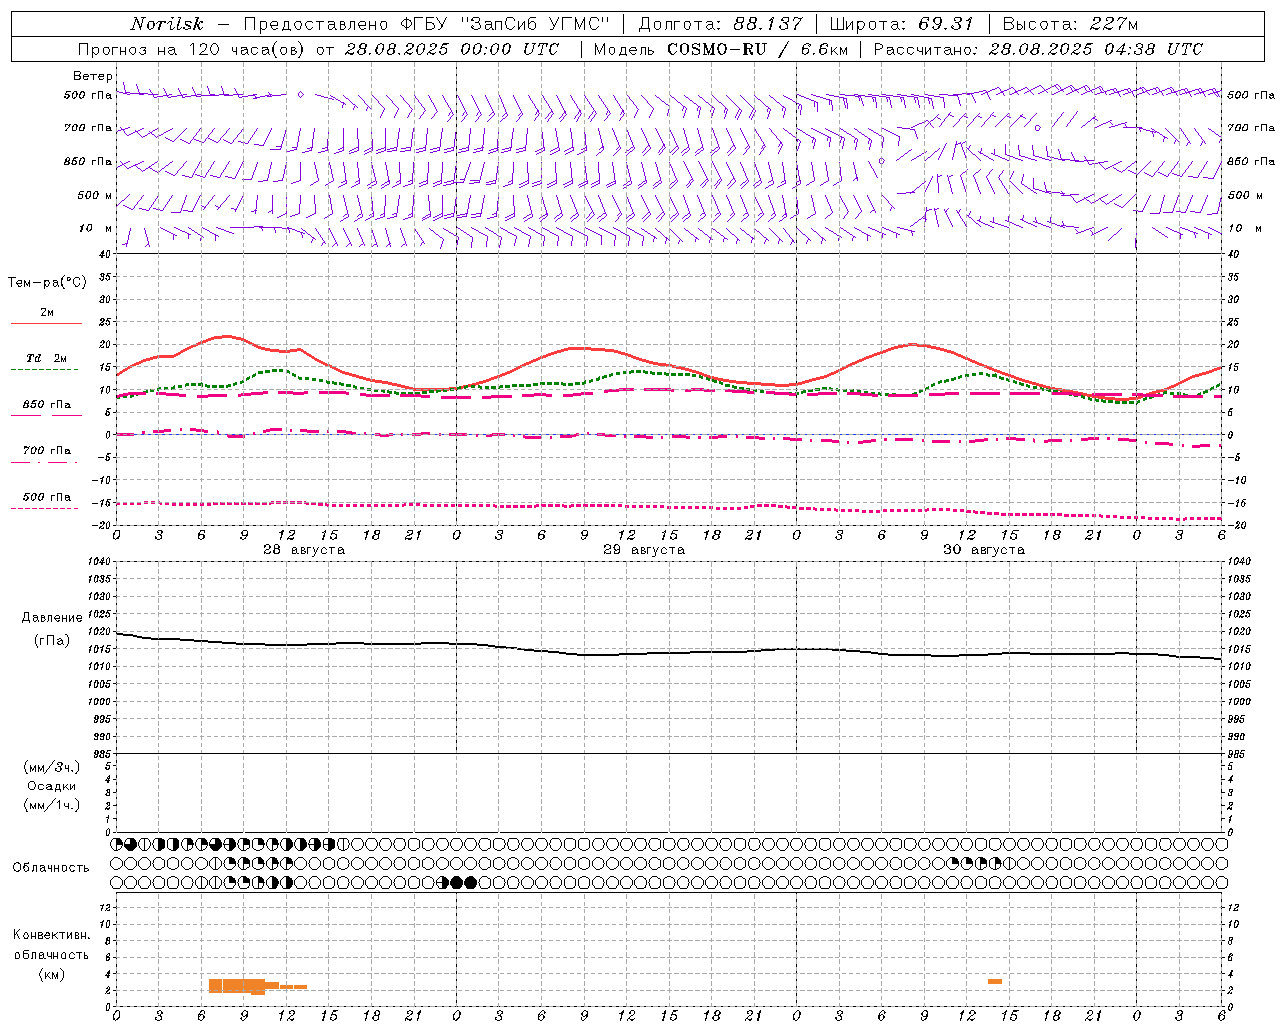Click the large orange convective cloud bar on 28 August
Screen dimensions: 1280x1024
(x=237, y=986)
